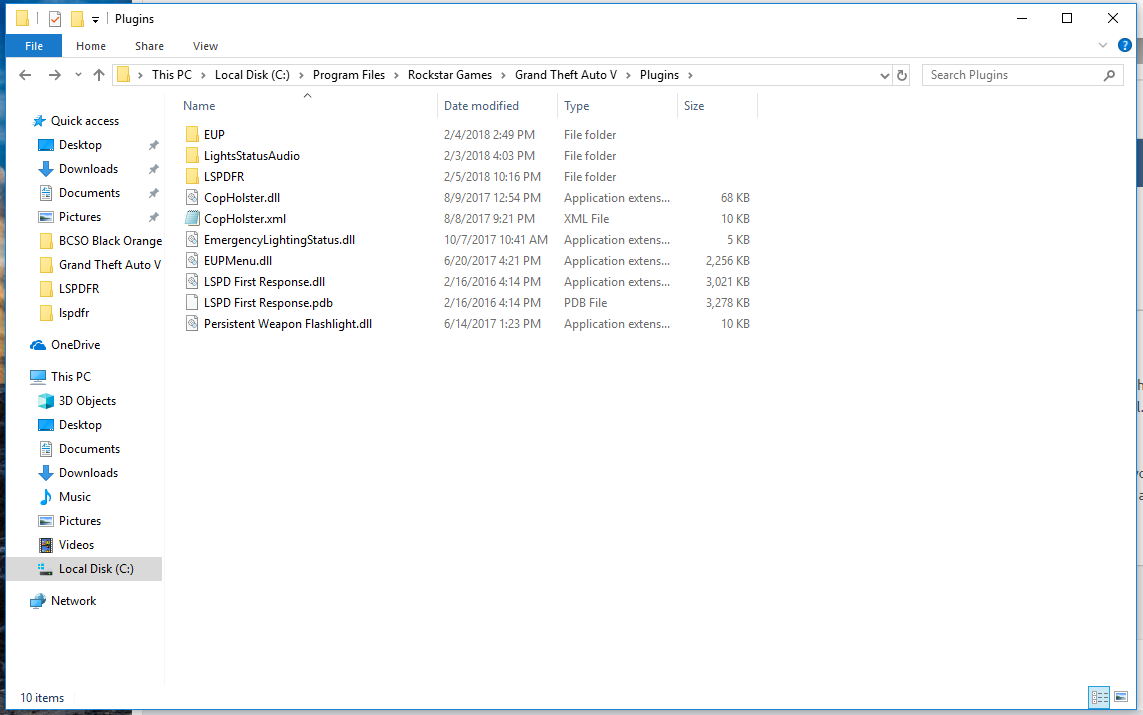Select the CopHolster.dll file icon
This screenshot has width=1143, height=715.
[x=192, y=198]
